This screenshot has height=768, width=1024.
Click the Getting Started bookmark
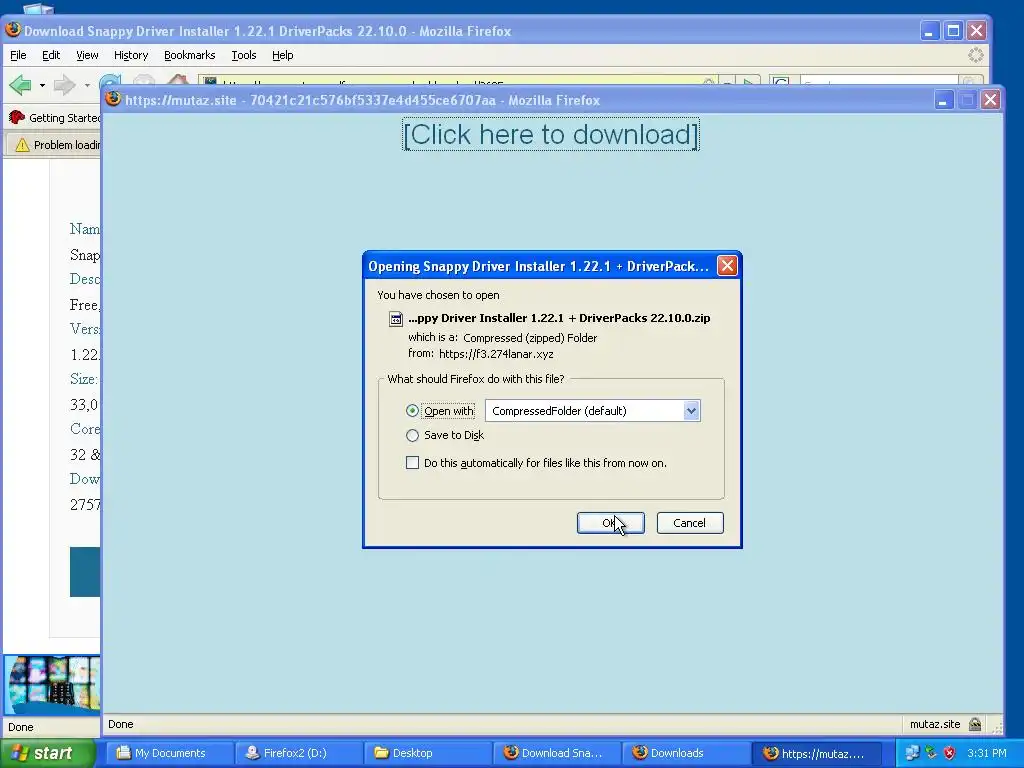pos(56,118)
